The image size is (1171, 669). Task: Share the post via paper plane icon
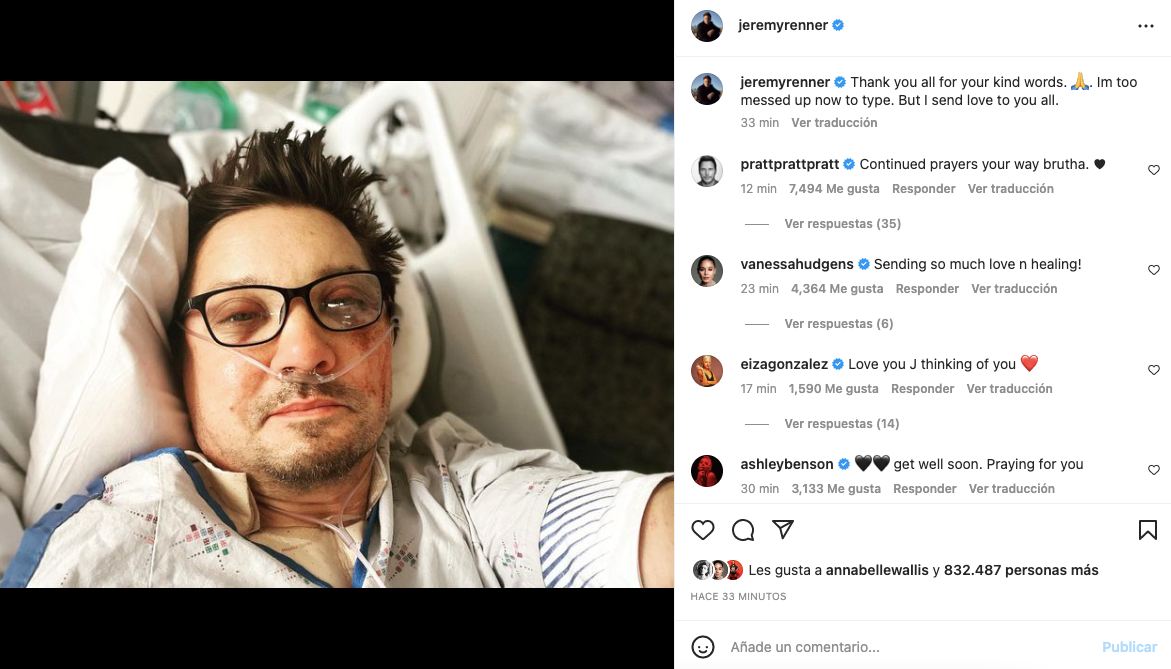click(783, 529)
